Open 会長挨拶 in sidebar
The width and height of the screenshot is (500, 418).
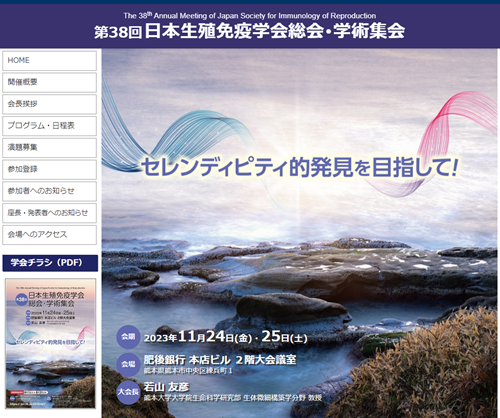(x=49, y=104)
